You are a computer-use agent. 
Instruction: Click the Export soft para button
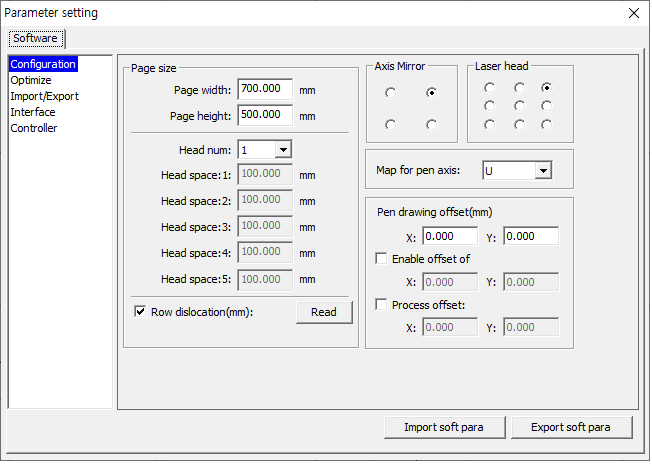click(x=571, y=427)
